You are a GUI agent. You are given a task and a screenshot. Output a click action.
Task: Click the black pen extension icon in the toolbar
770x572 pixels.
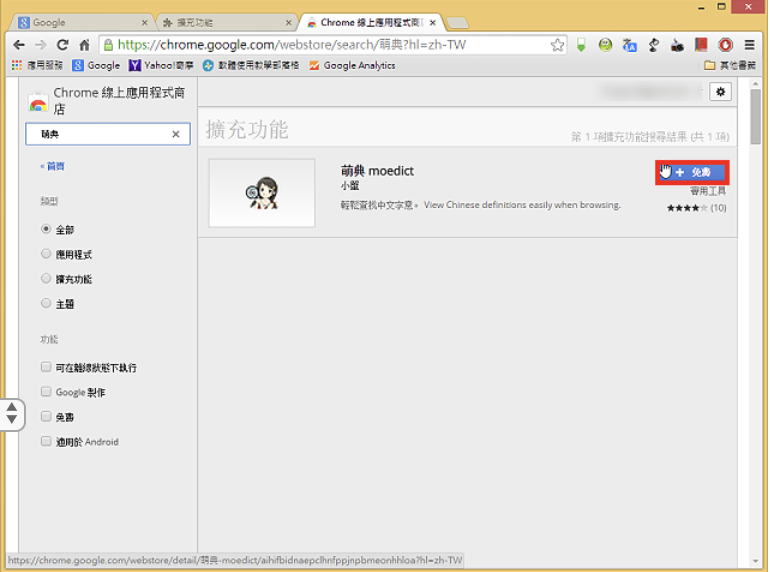[653, 45]
